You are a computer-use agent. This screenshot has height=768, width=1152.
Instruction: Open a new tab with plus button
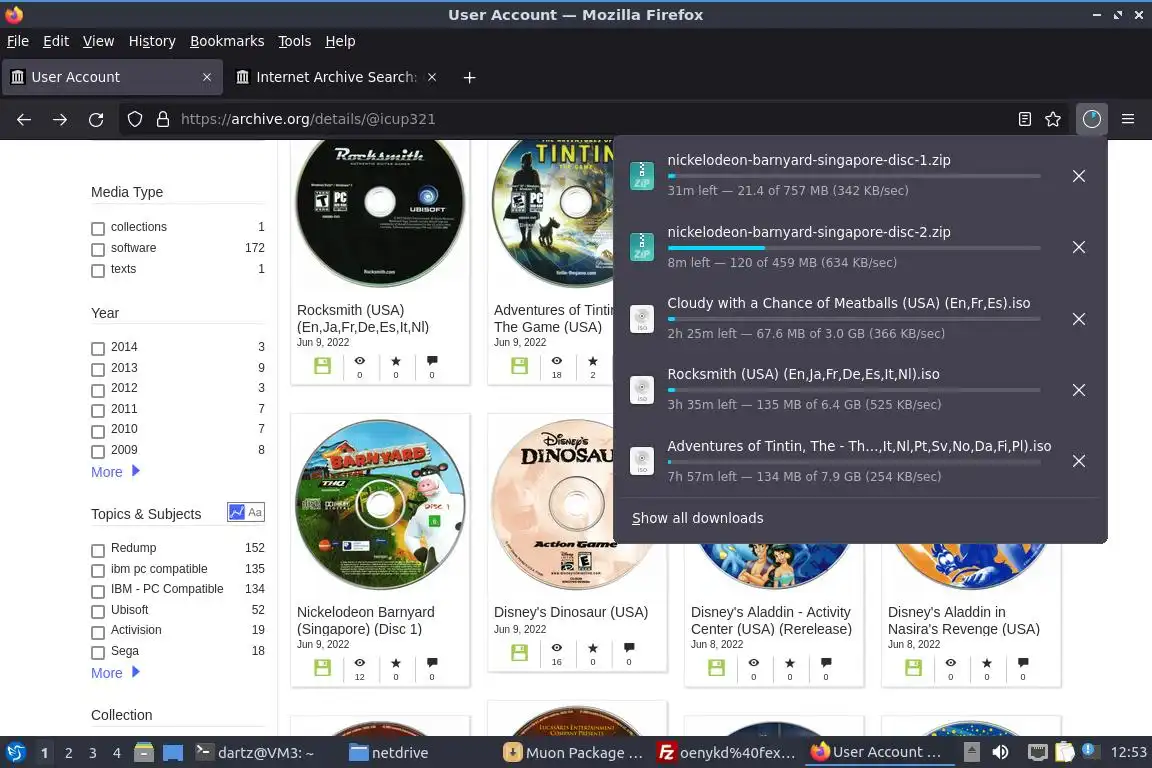pos(469,77)
